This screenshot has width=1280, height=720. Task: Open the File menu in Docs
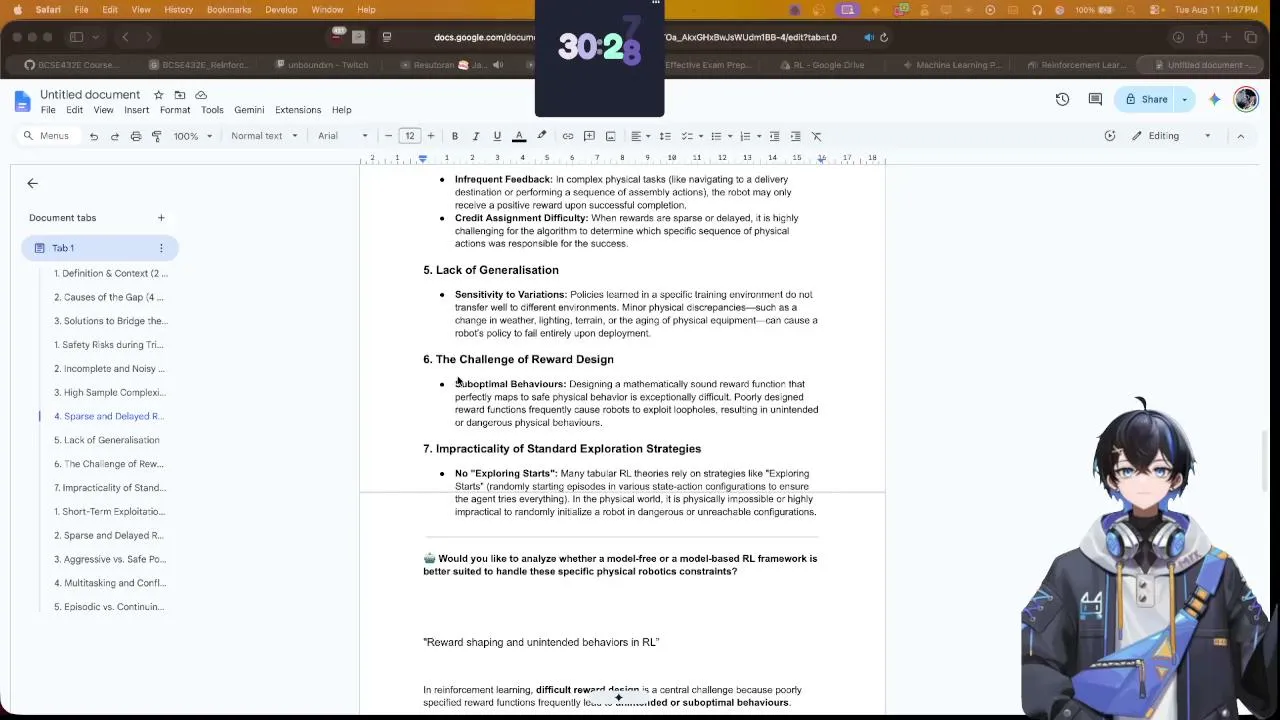48,110
